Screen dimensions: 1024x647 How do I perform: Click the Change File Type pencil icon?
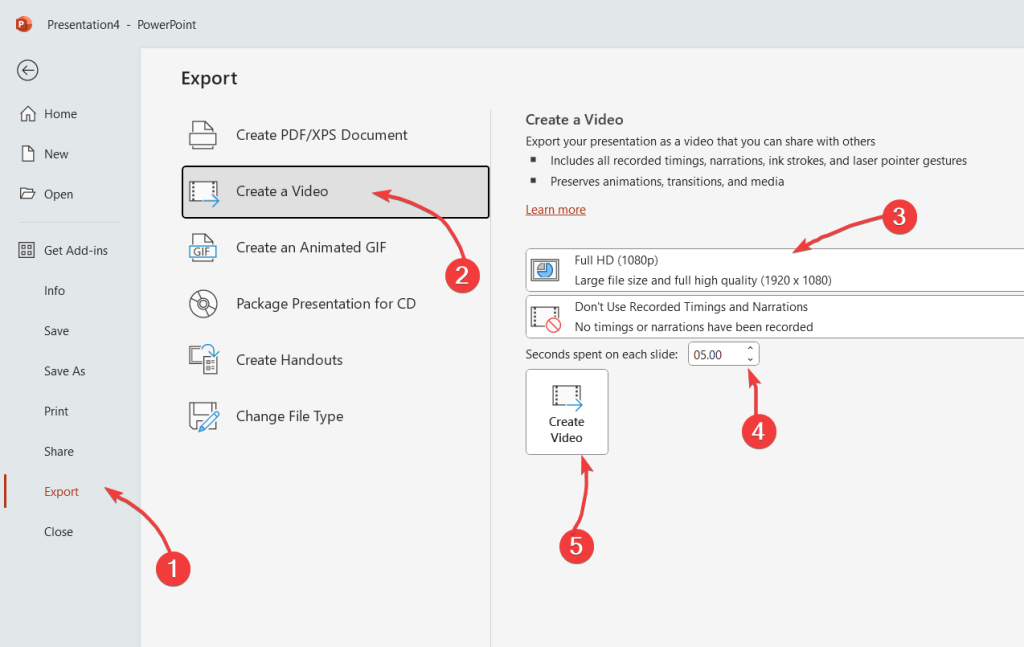tap(204, 417)
